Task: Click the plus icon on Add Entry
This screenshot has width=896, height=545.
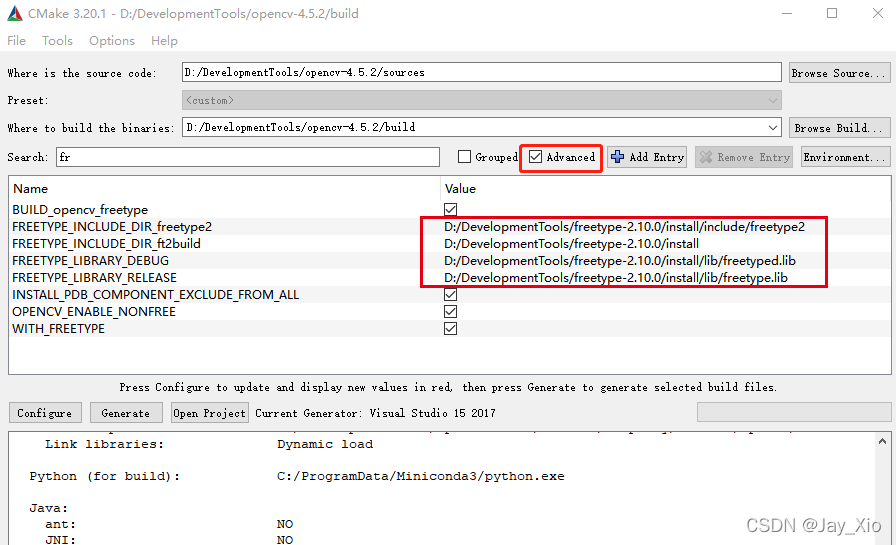Action: (x=617, y=157)
